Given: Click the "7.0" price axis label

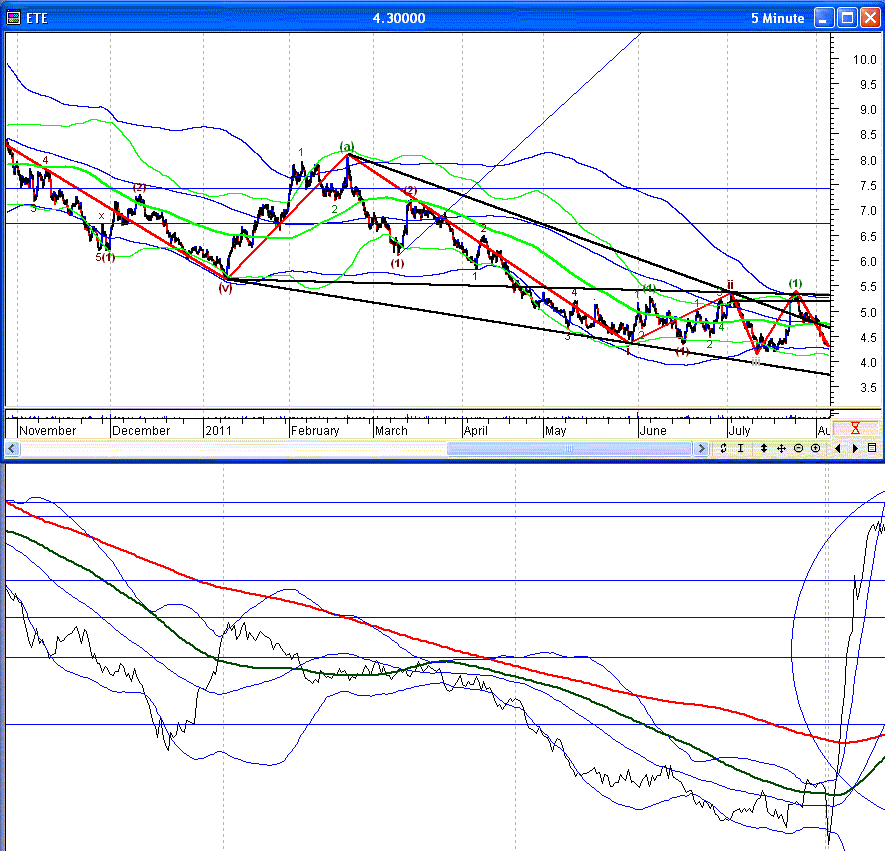Looking at the screenshot, I should pyautogui.click(x=868, y=211).
